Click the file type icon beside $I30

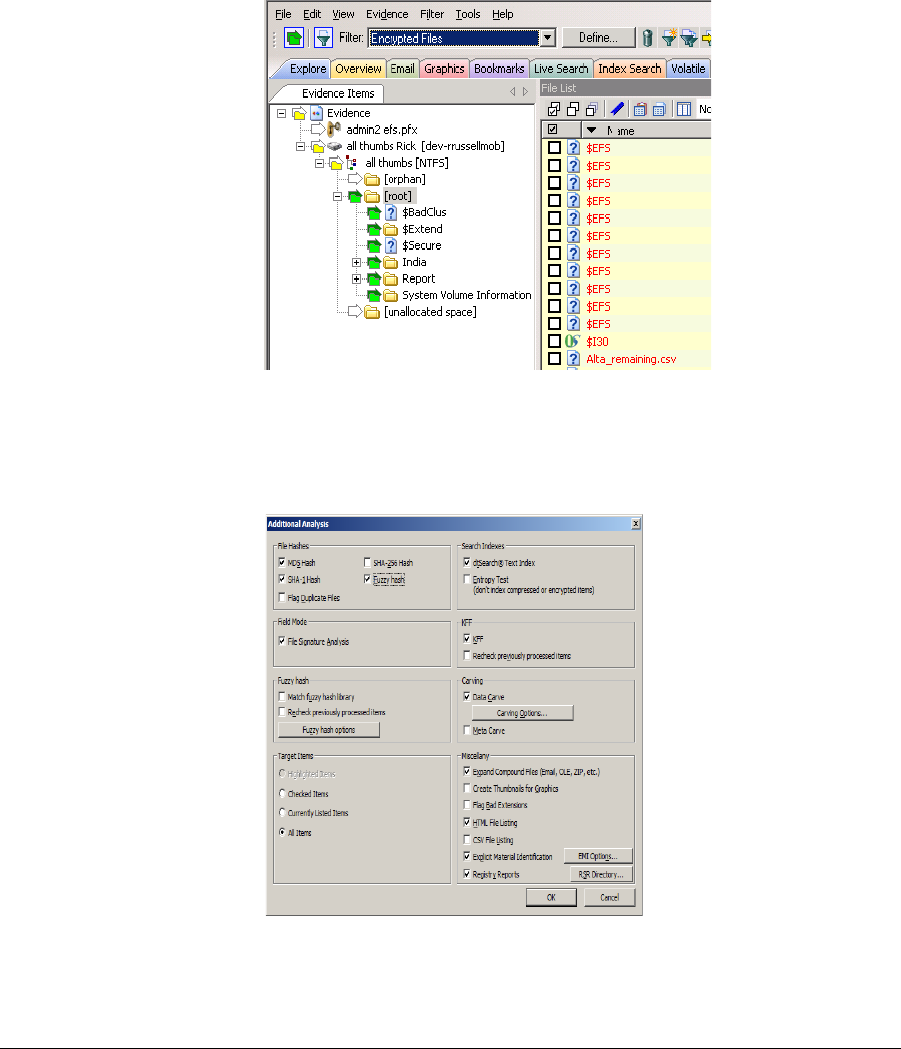[572, 341]
